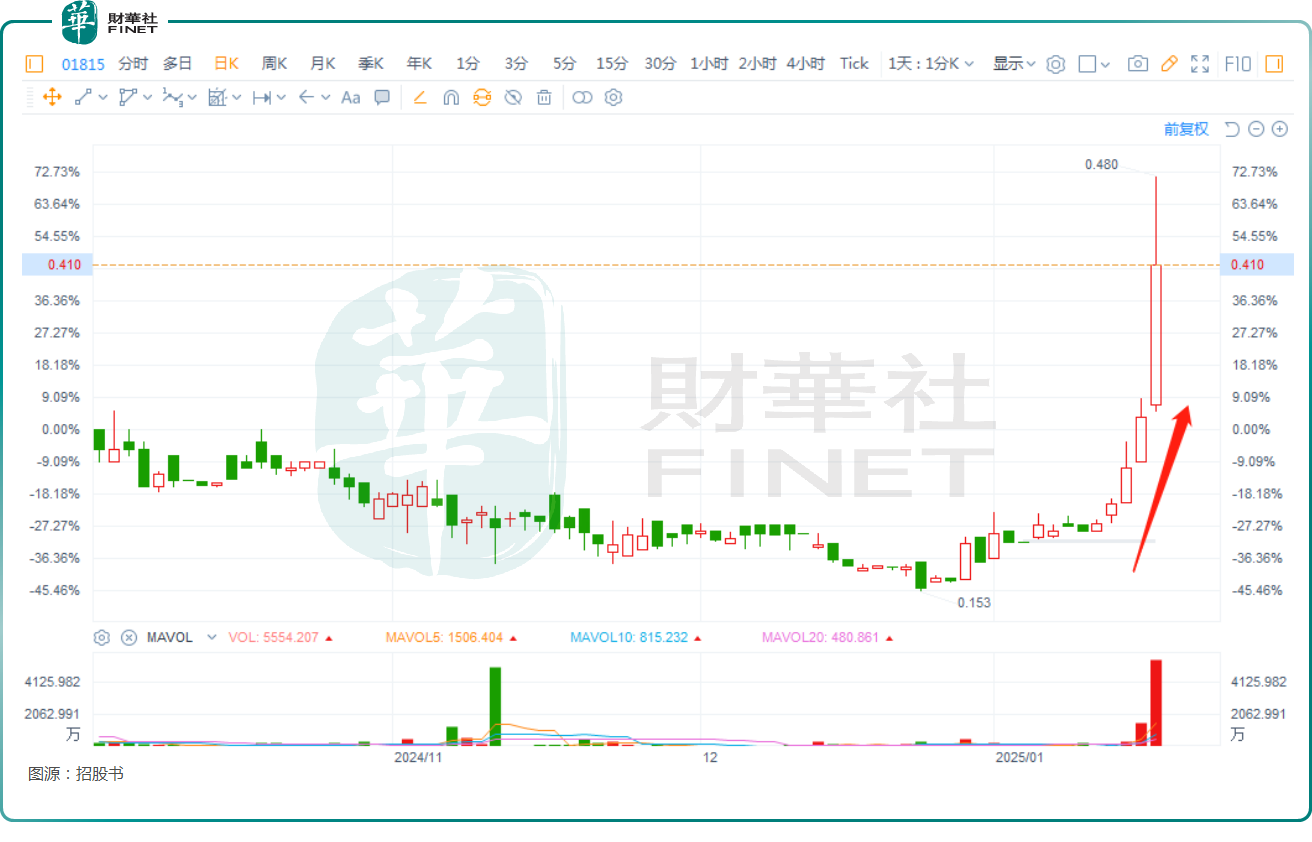Viewport: 1312px width, 842px height.
Task: Toggle the orange pencil drawing toolbar
Action: click(1169, 64)
